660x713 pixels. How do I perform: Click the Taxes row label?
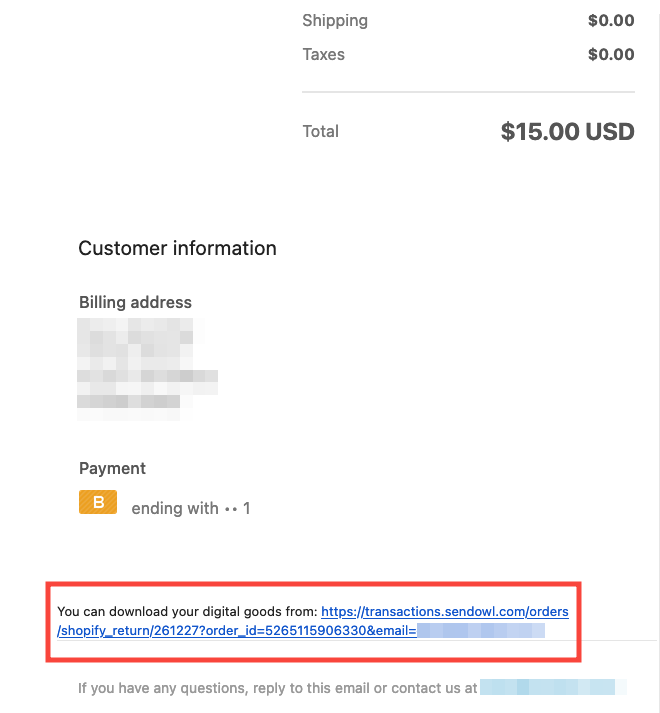pos(323,55)
